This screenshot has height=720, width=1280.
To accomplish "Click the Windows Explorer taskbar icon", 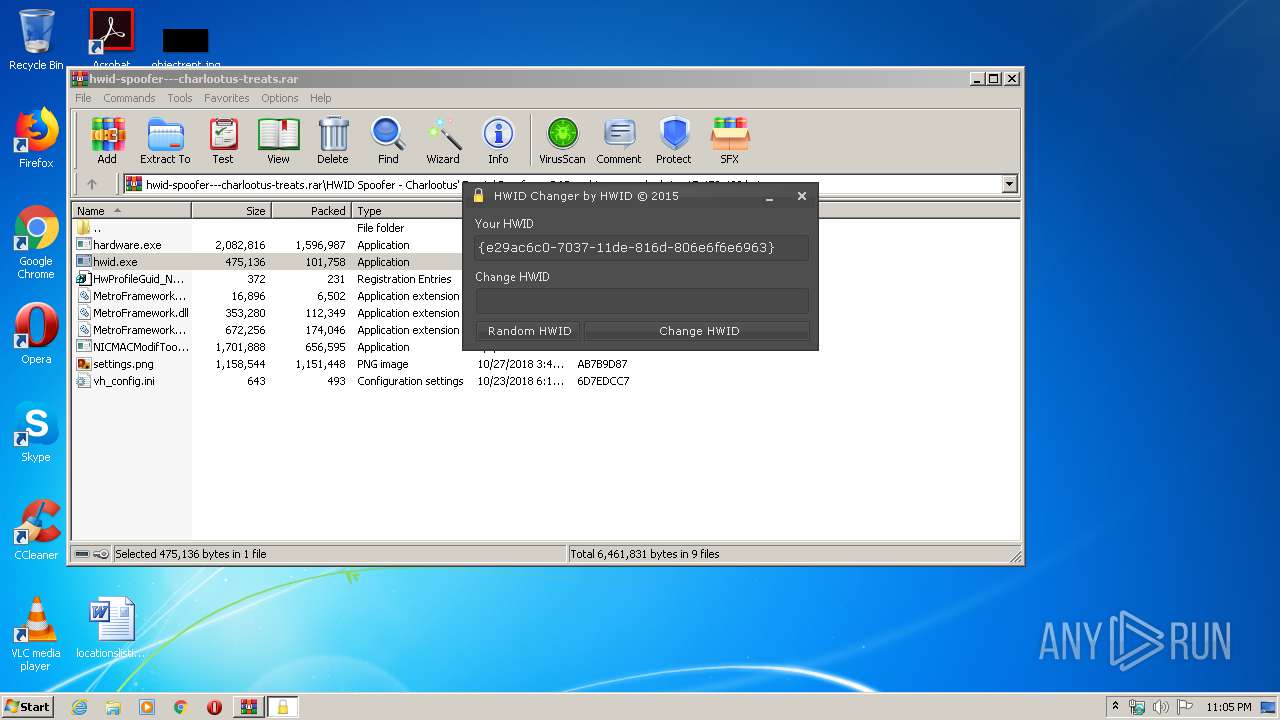I will click(x=113, y=707).
